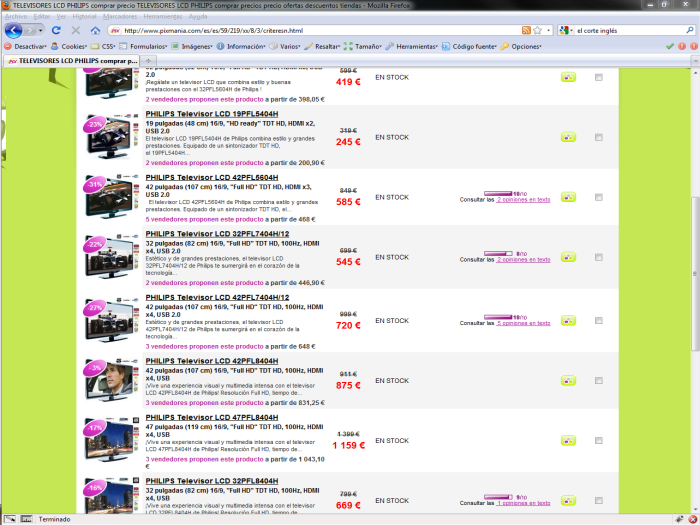700x525 pixels.
Task: Click rating bar of 42PFL7404H/12
Action: [x=498, y=317]
